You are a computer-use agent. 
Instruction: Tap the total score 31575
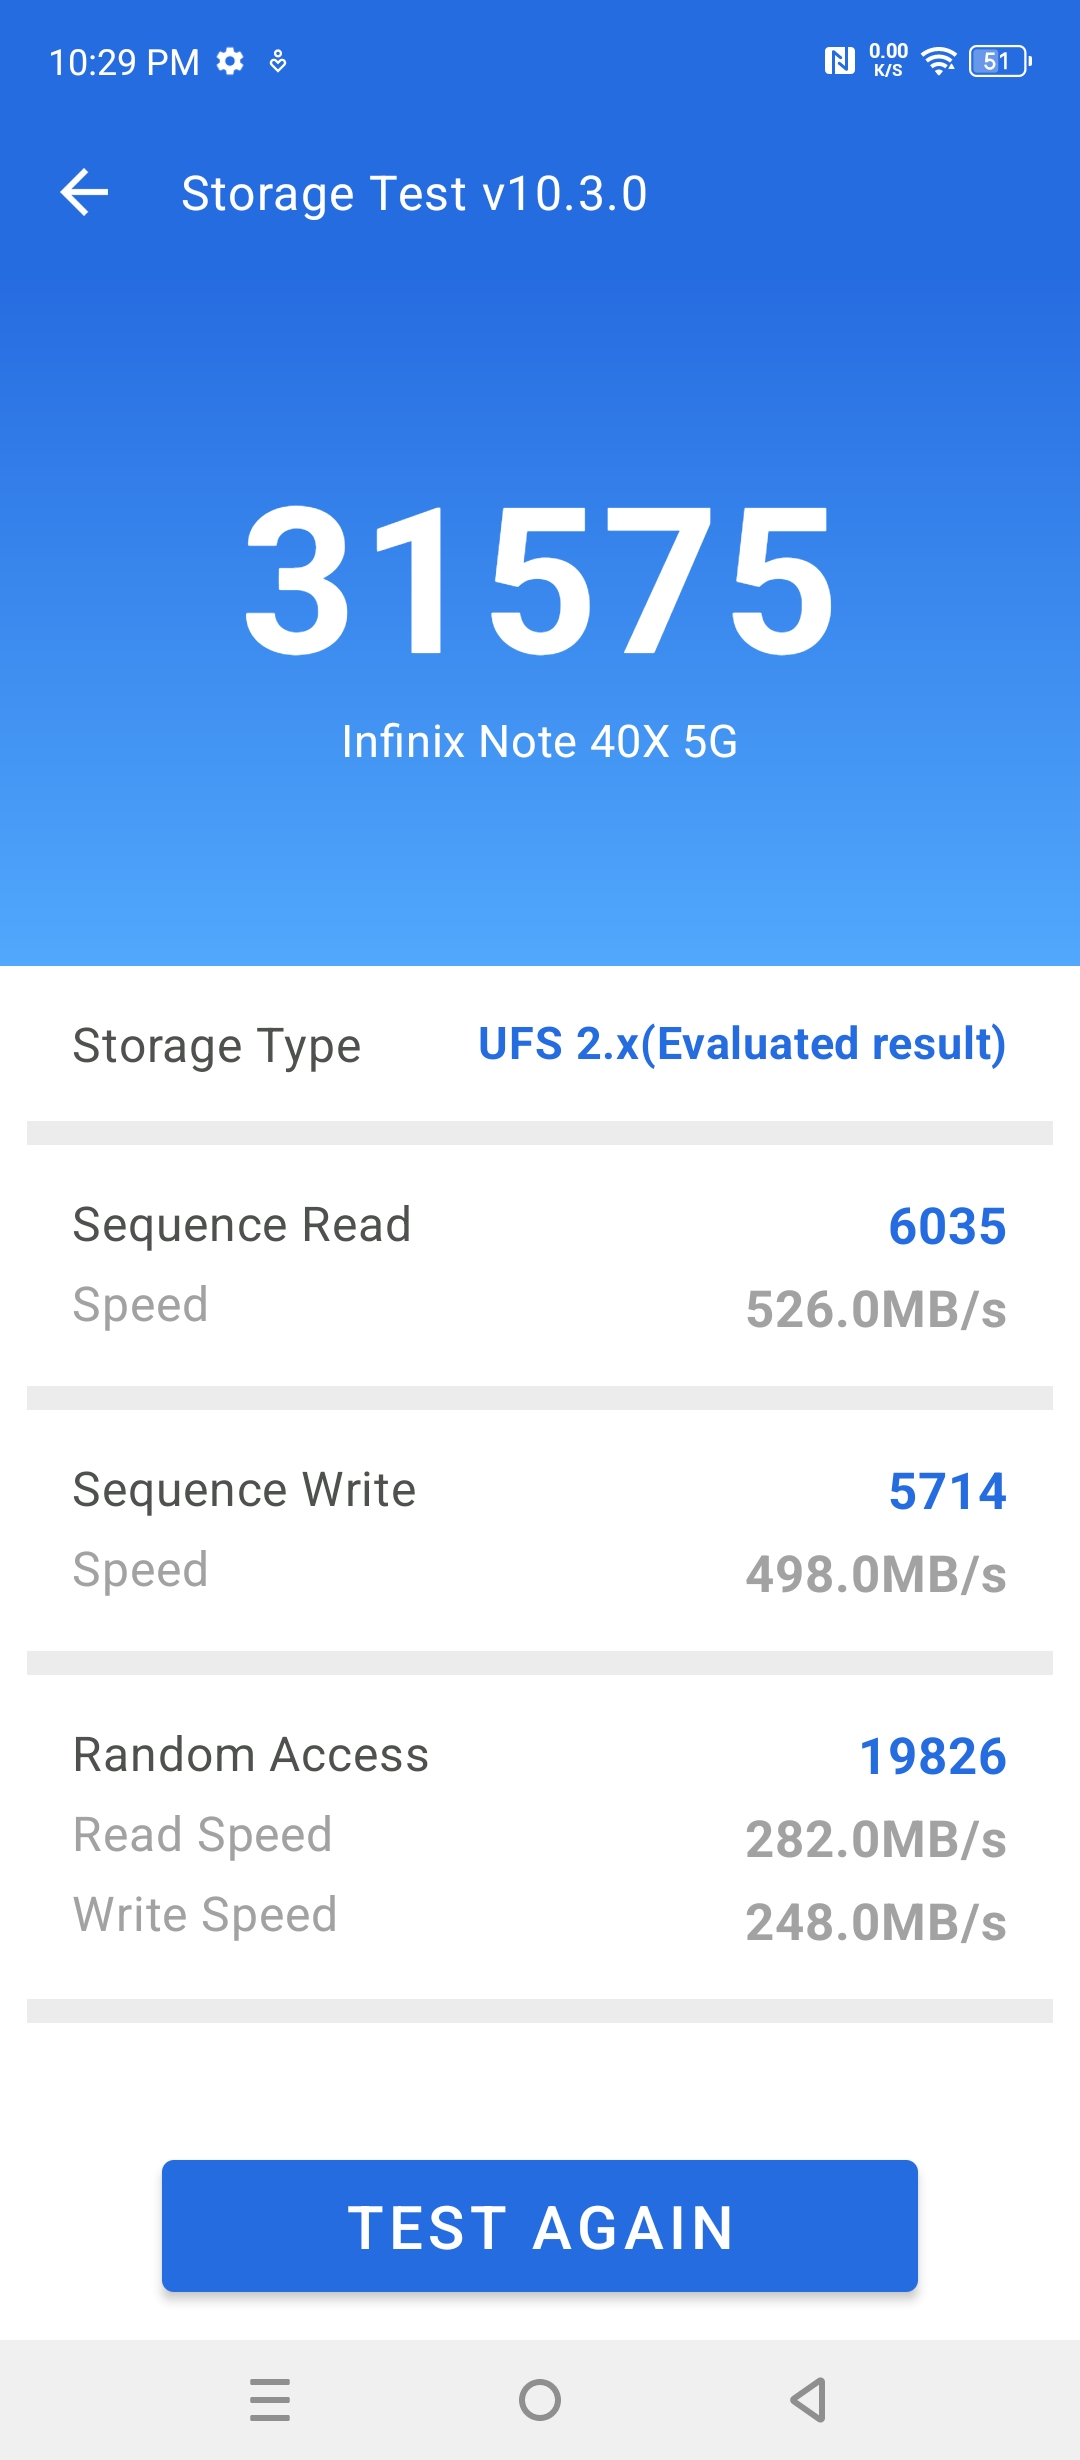click(x=540, y=581)
